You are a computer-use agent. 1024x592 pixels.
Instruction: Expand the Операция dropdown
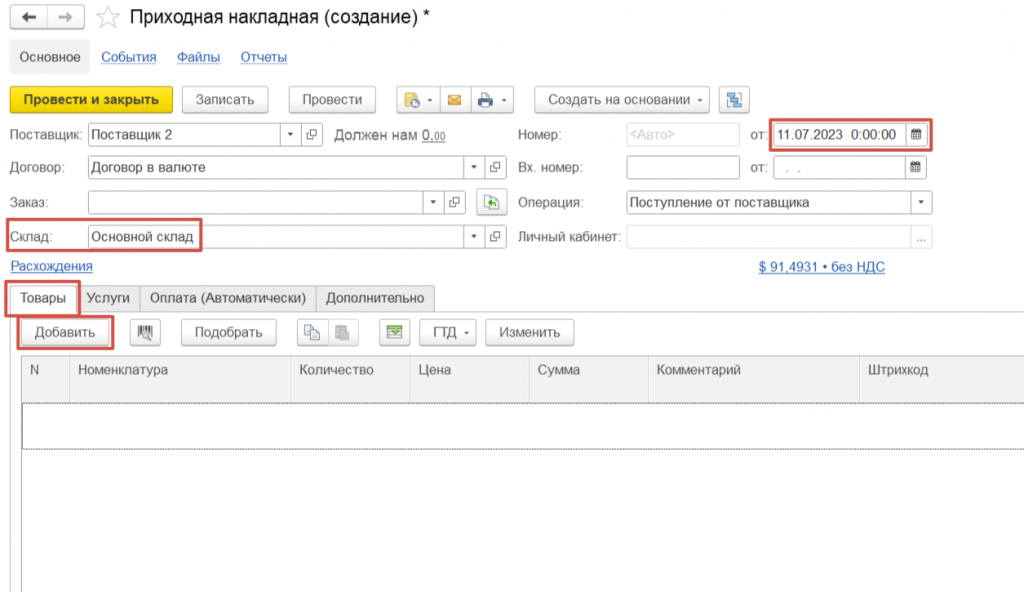[919, 202]
